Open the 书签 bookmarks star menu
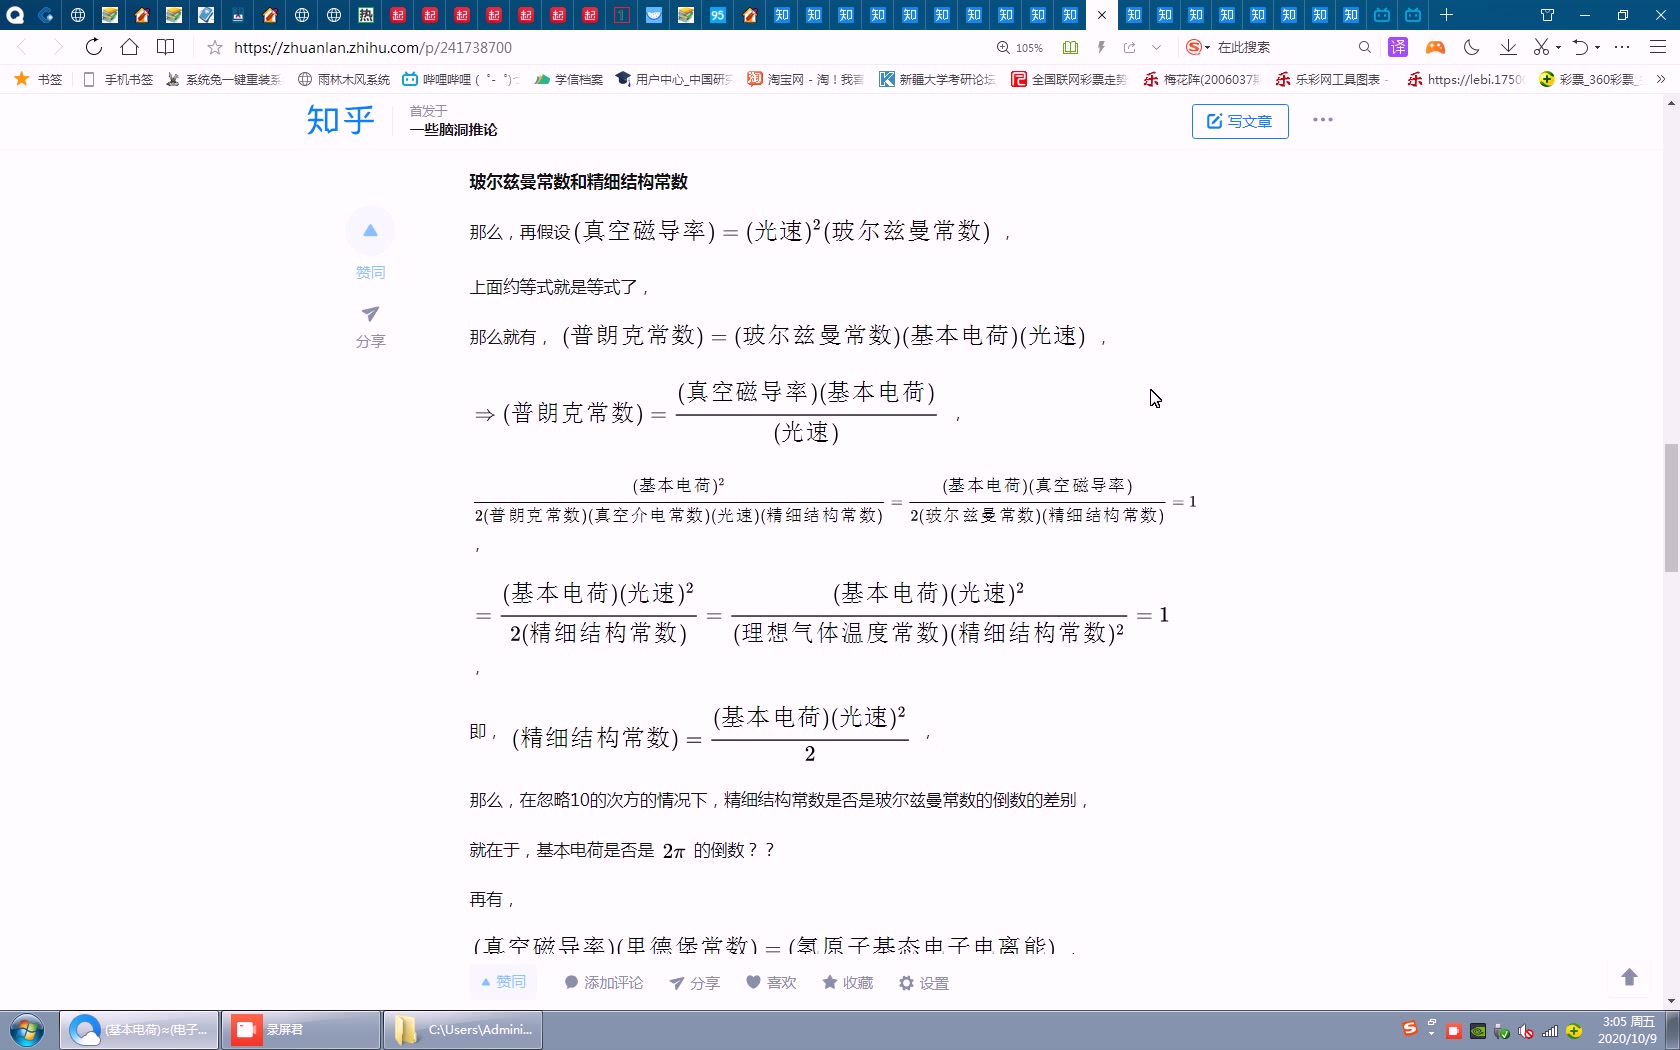1680x1050 pixels. click(x=38, y=79)
